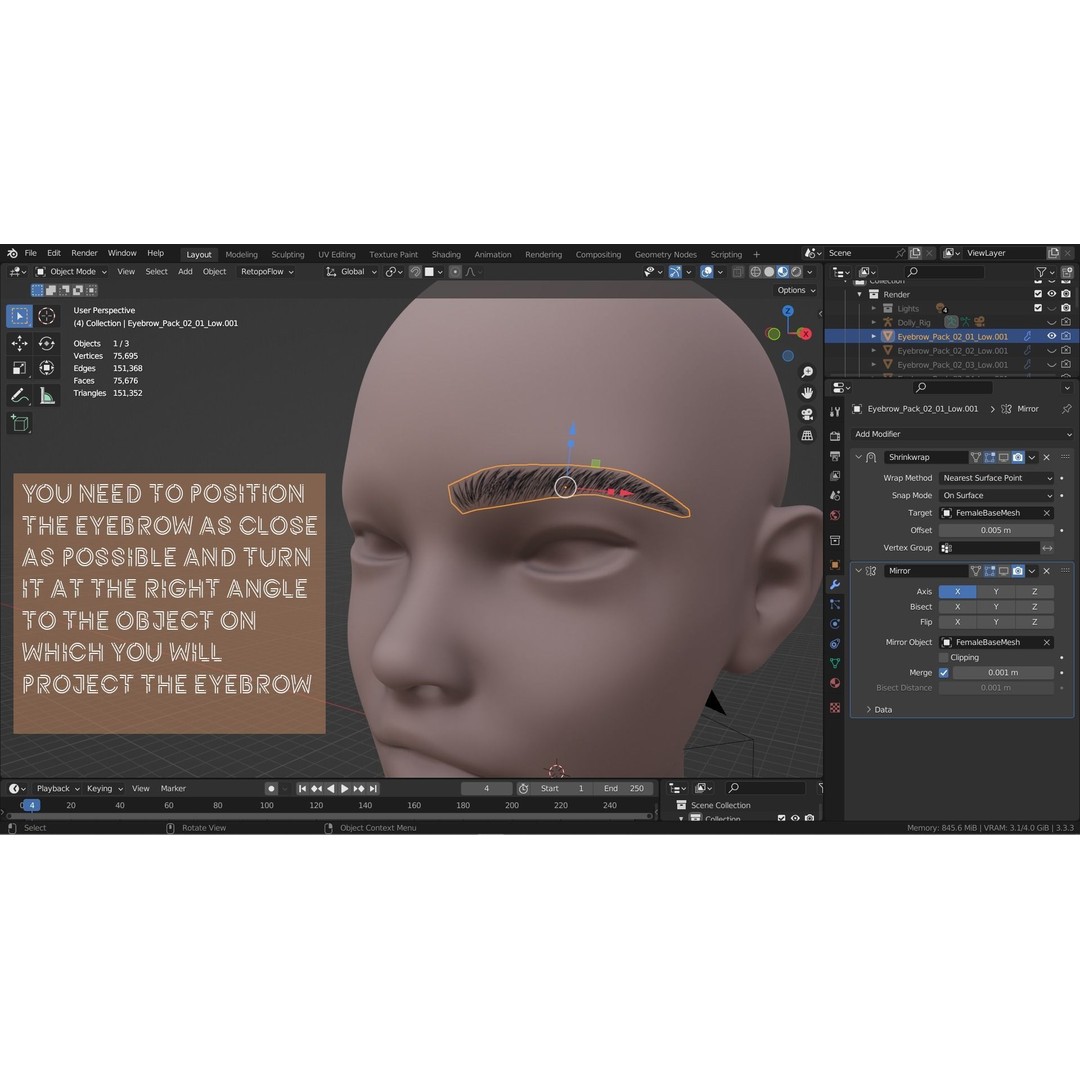Screen dimensions: 1080x1080
Task: Pick the Transform tool
Action: click(x=46, y=368)
